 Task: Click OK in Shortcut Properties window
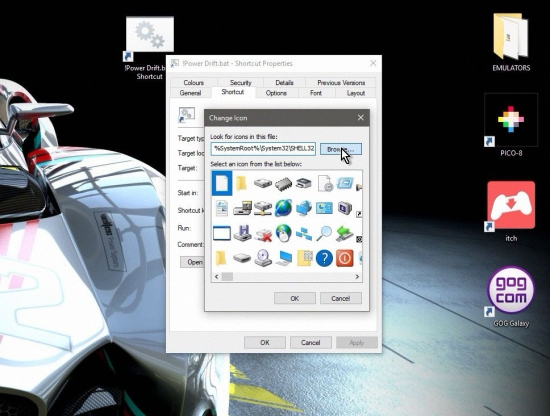tap(265, 343)
